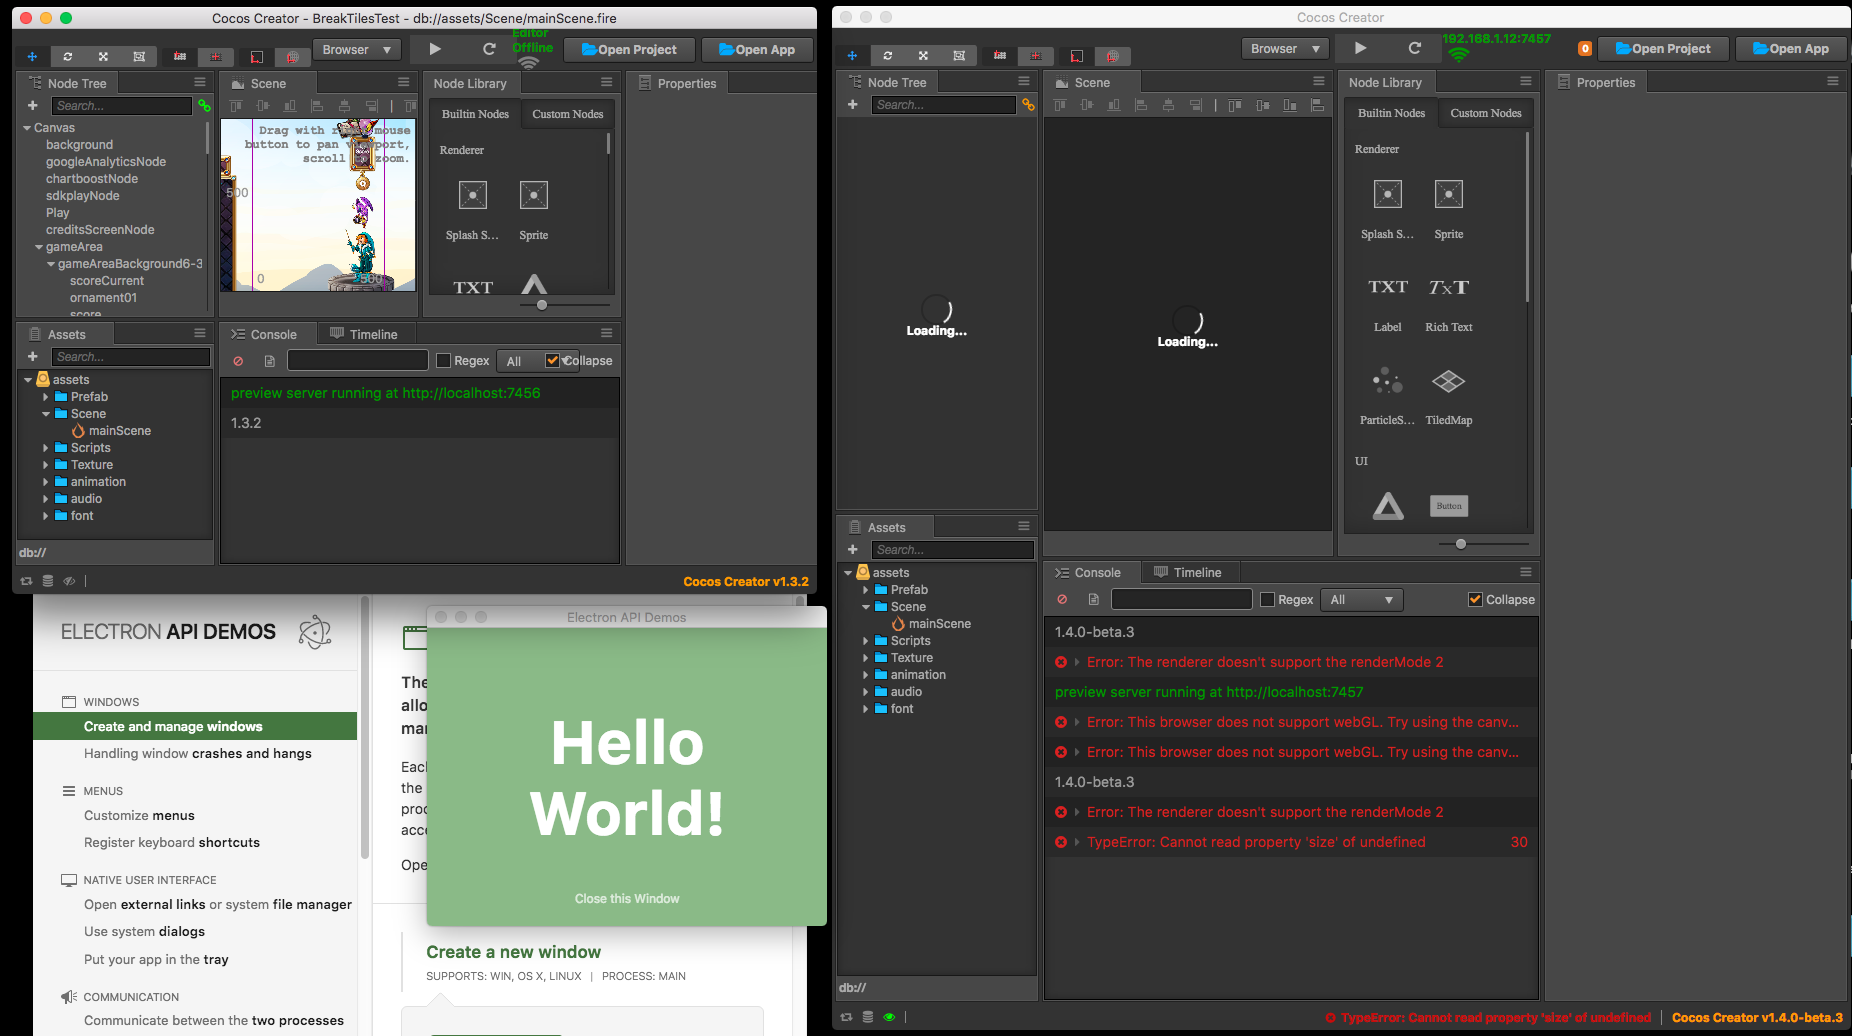Click the reload preview icon in right window
The width and height of the screenshot is (1852, 1036).
[x=1415, y=48]
